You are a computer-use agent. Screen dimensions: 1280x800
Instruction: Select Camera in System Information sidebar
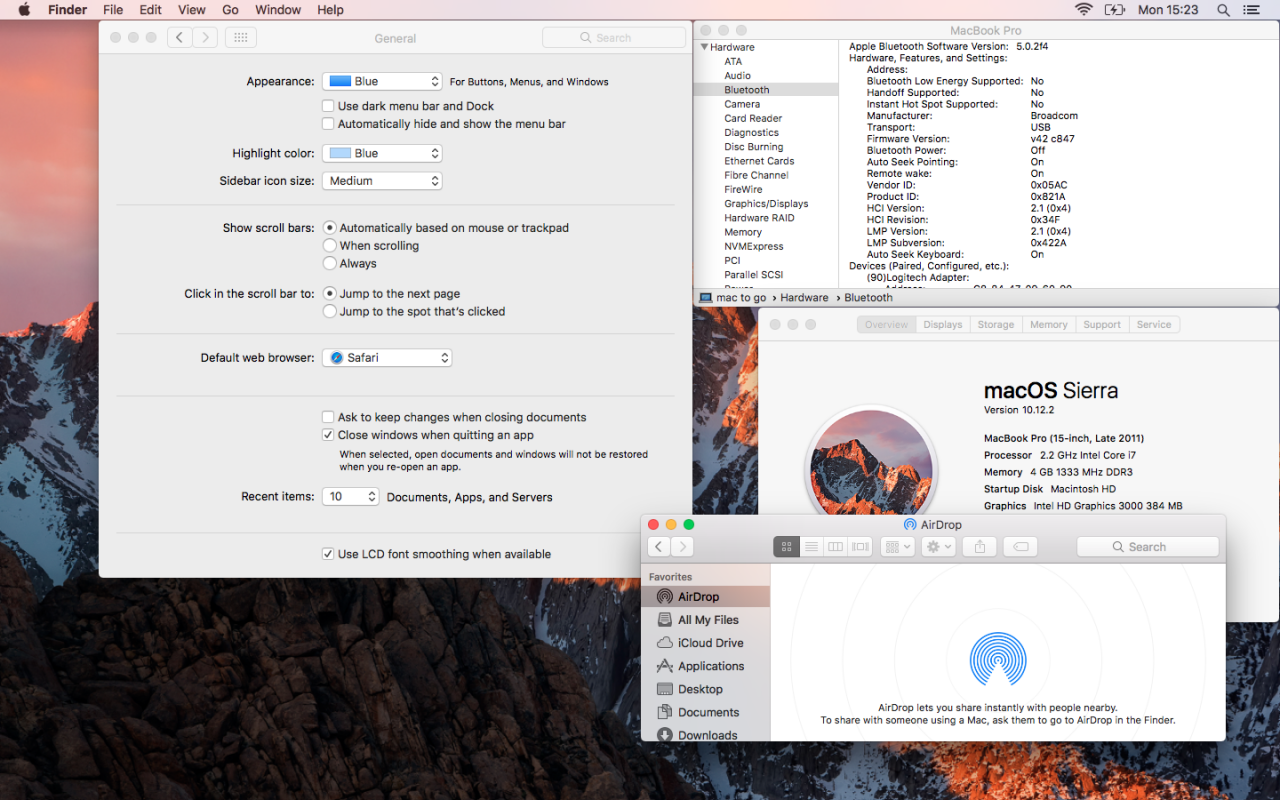(742, 104)
